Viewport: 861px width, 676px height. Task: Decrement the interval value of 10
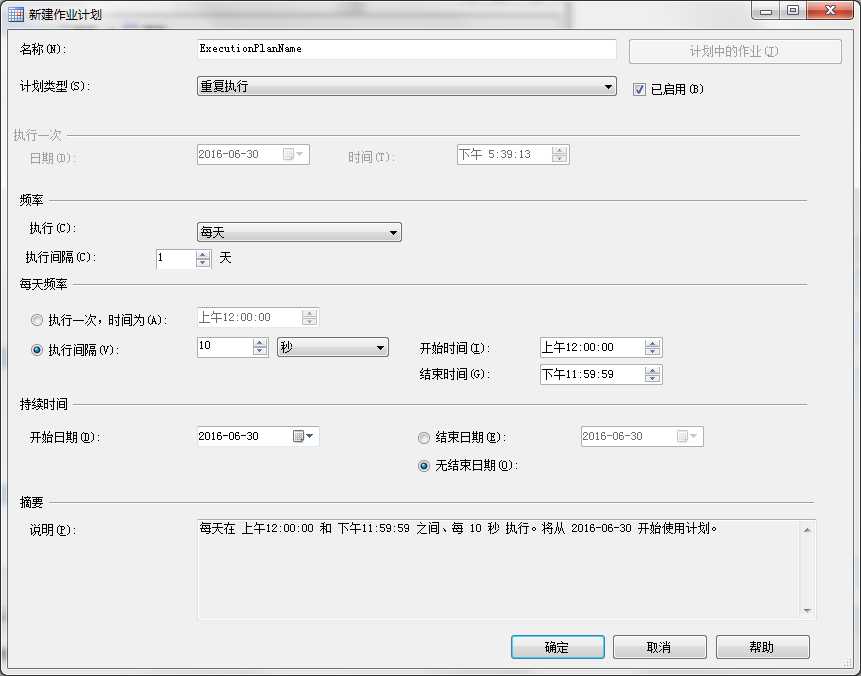pyautogui.click(x=260, y=351)
